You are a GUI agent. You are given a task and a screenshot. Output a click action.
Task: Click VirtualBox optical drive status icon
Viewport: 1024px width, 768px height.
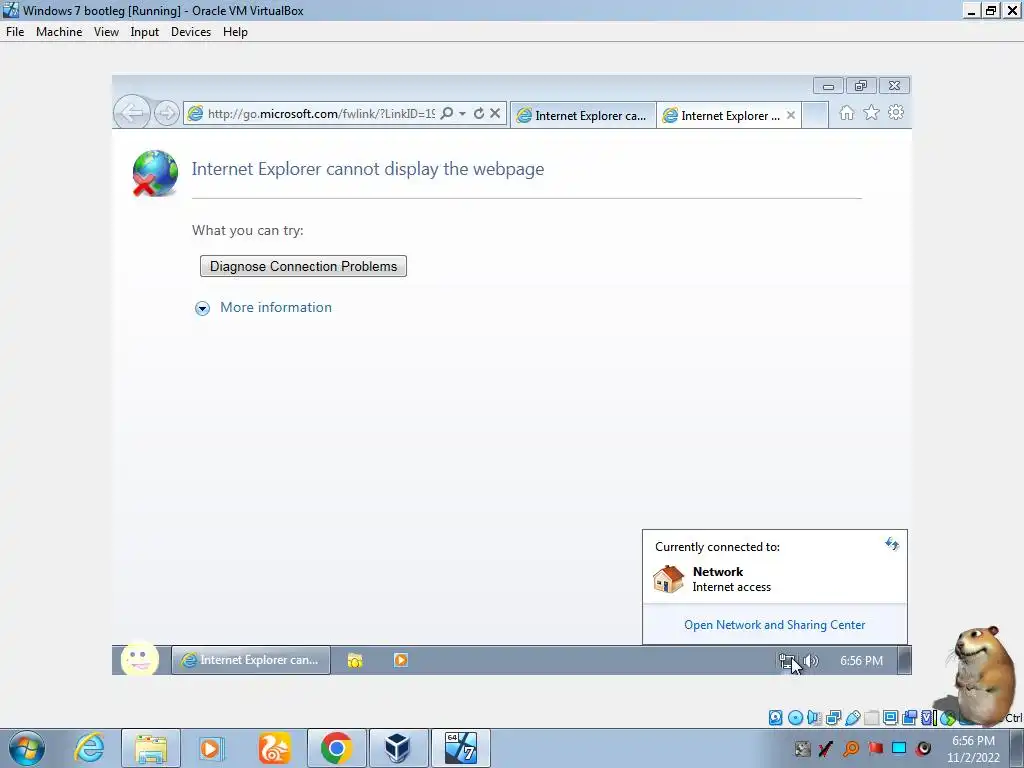tap(795, 718)
